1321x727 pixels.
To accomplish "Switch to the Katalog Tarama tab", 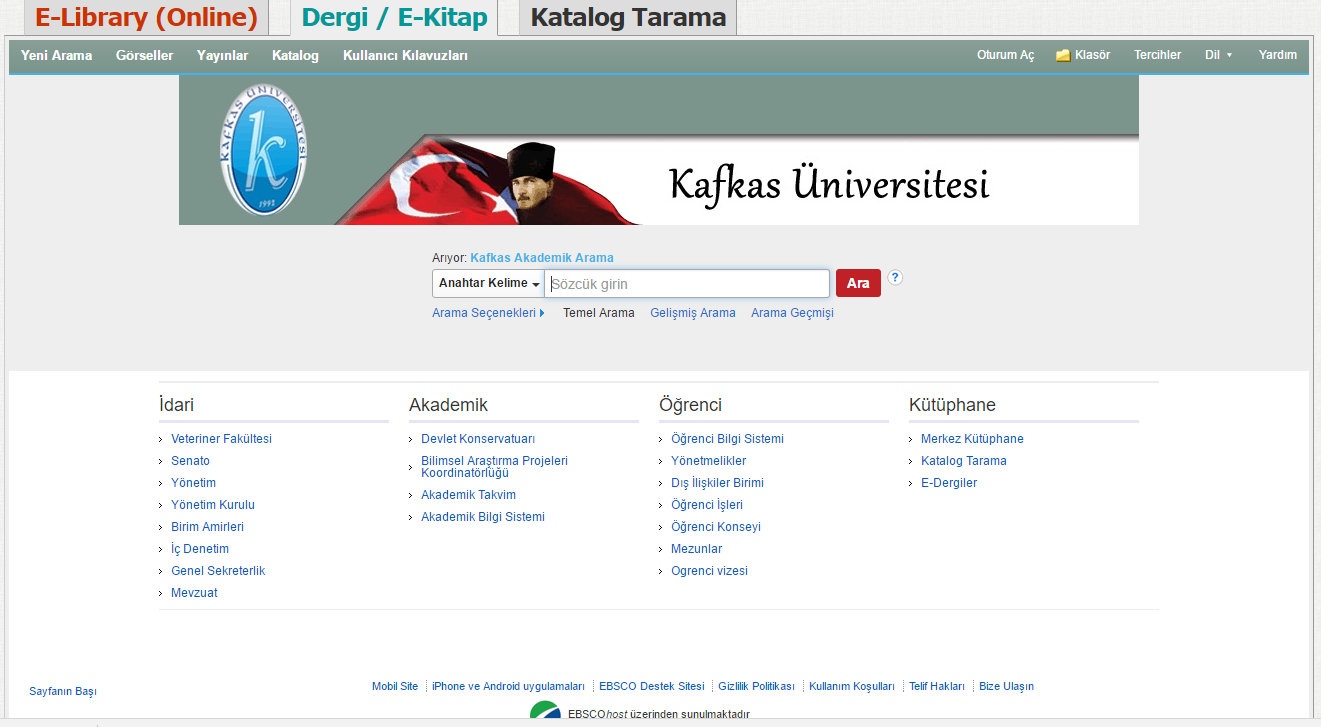I will pos(627,18).
